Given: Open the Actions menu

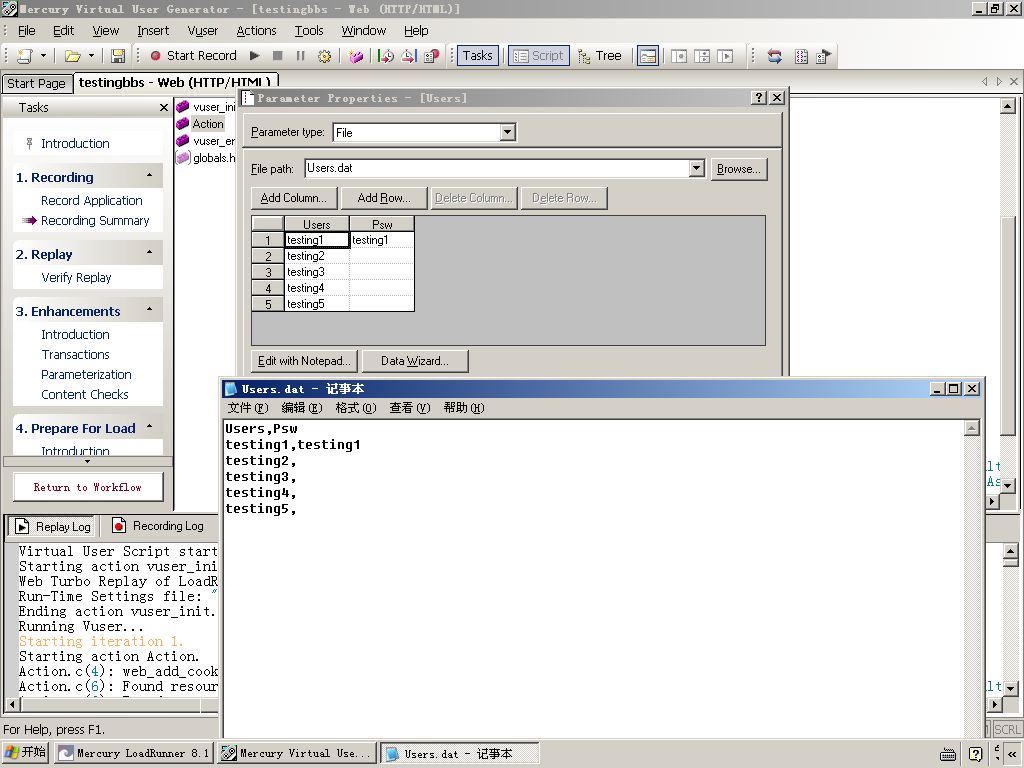Looking at the screenshot, I should click(x=256, y=31).
